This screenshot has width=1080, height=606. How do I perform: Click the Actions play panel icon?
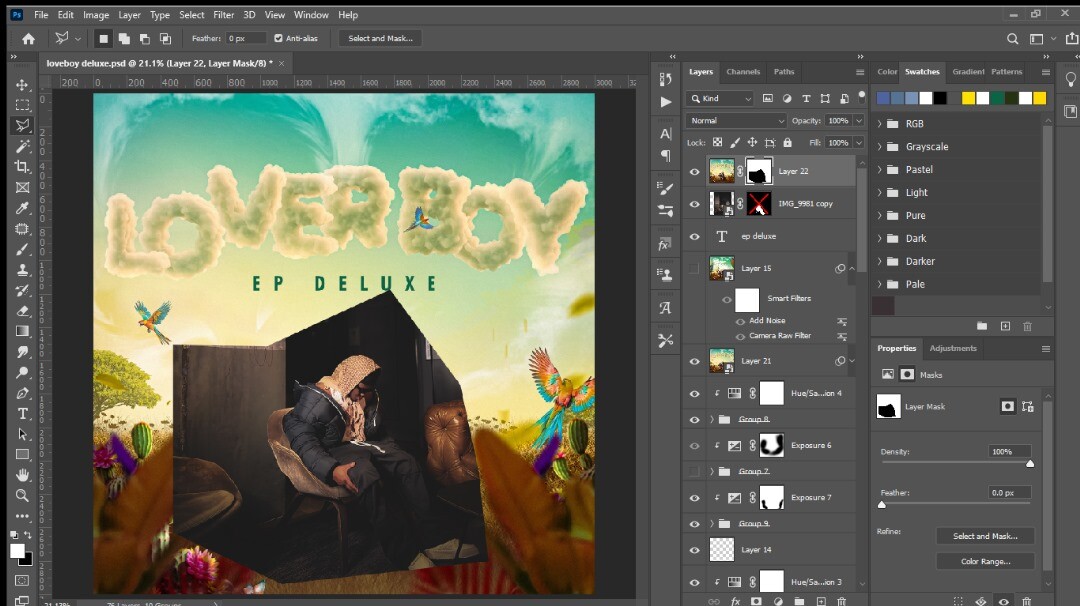(x=665, y=102)
